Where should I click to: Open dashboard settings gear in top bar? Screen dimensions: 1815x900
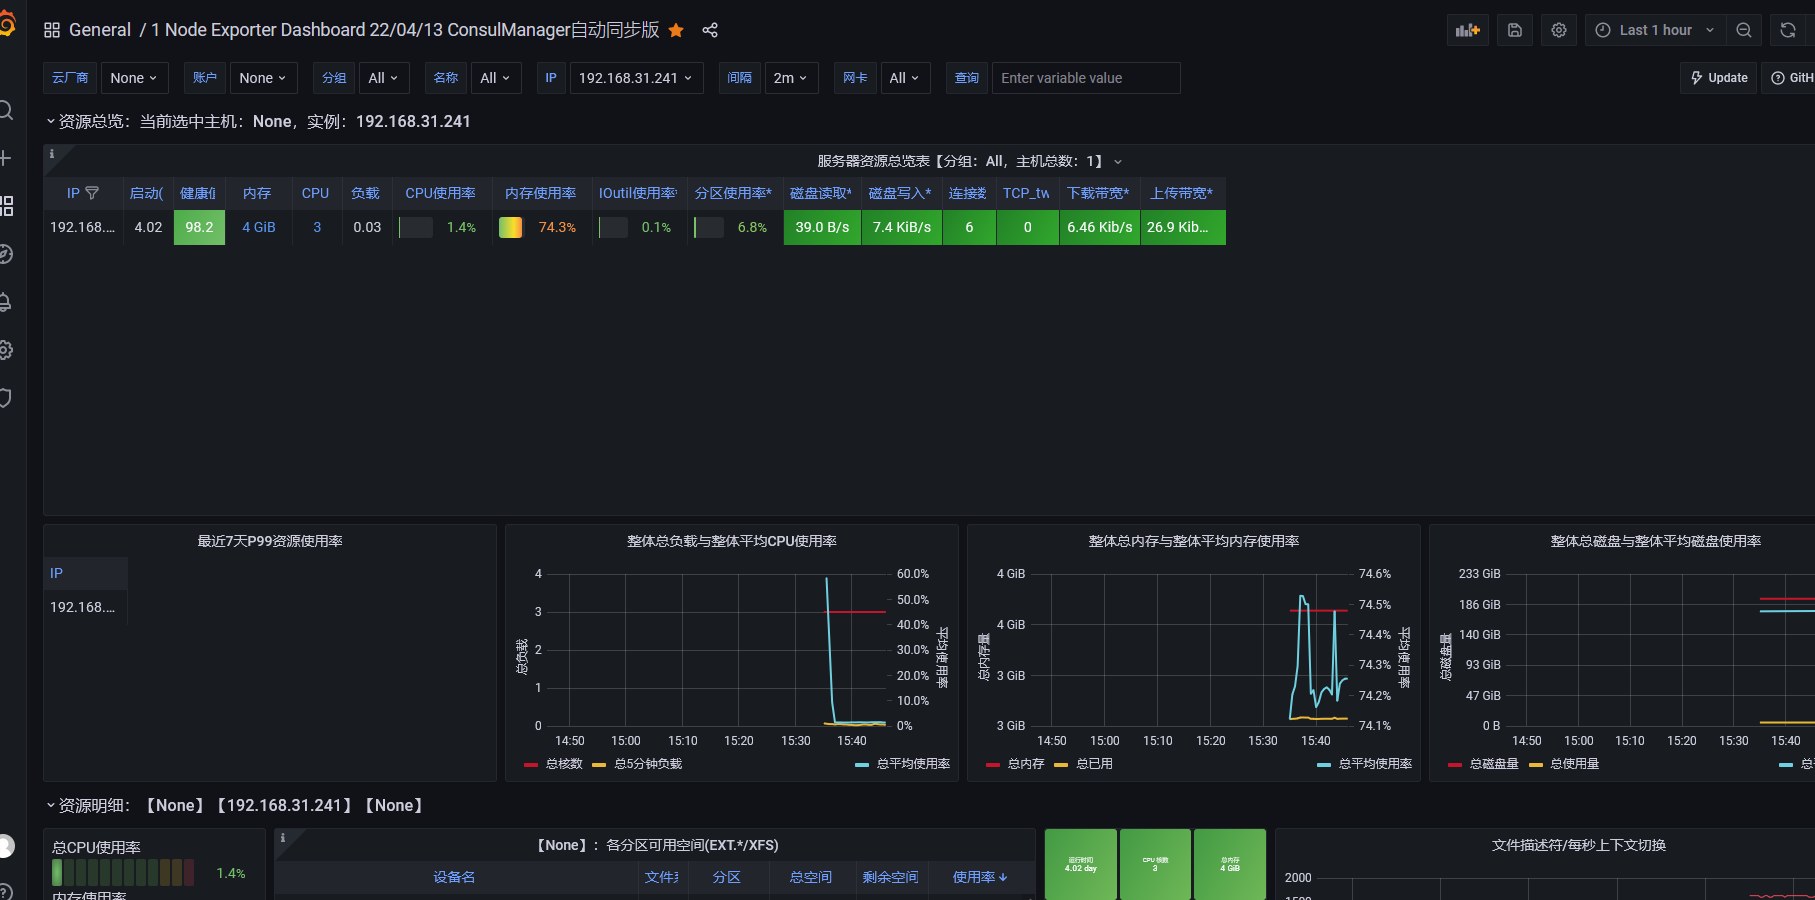[x=1559, y=30]
